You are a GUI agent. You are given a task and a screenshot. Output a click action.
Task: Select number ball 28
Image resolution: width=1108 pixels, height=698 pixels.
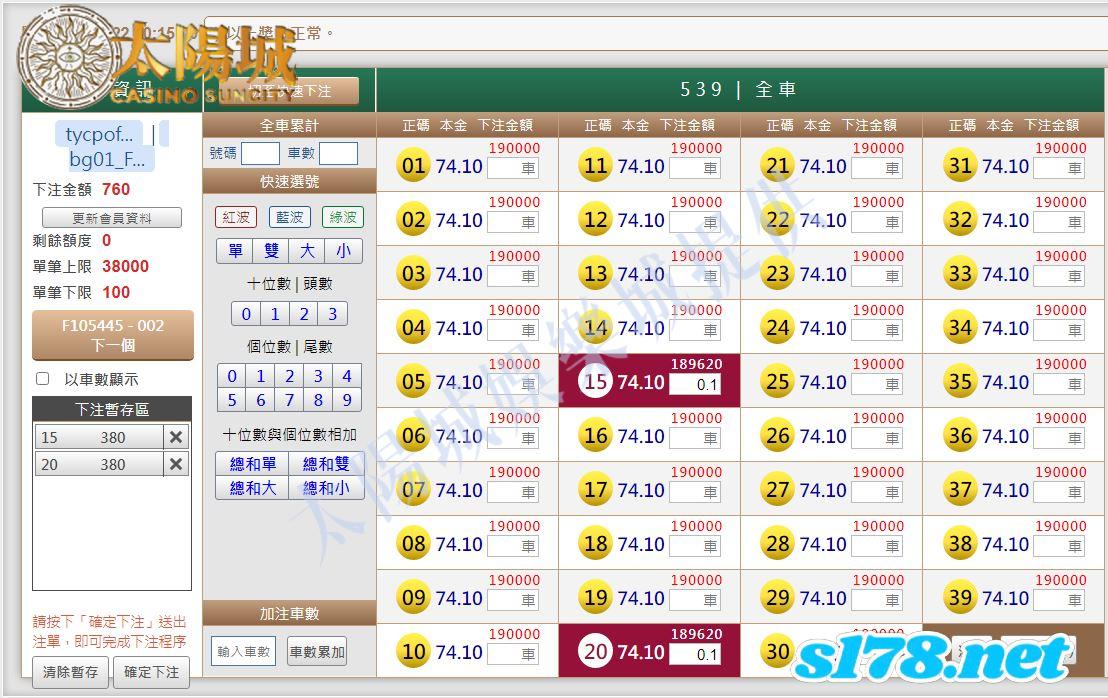778,543
